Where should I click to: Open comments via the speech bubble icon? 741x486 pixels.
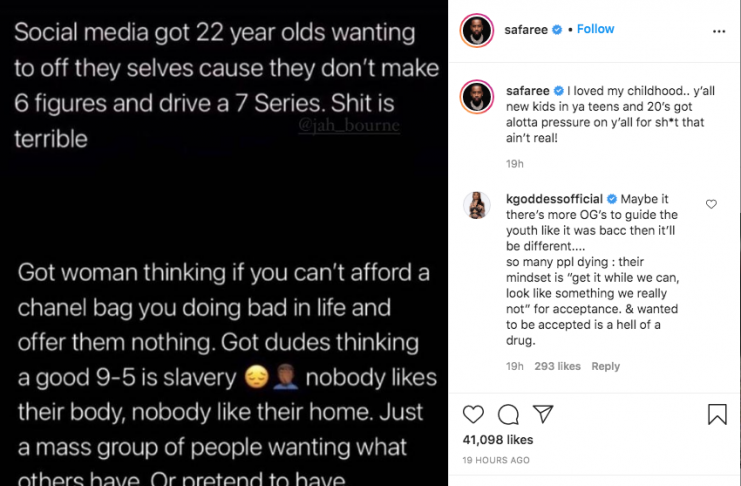508,414
